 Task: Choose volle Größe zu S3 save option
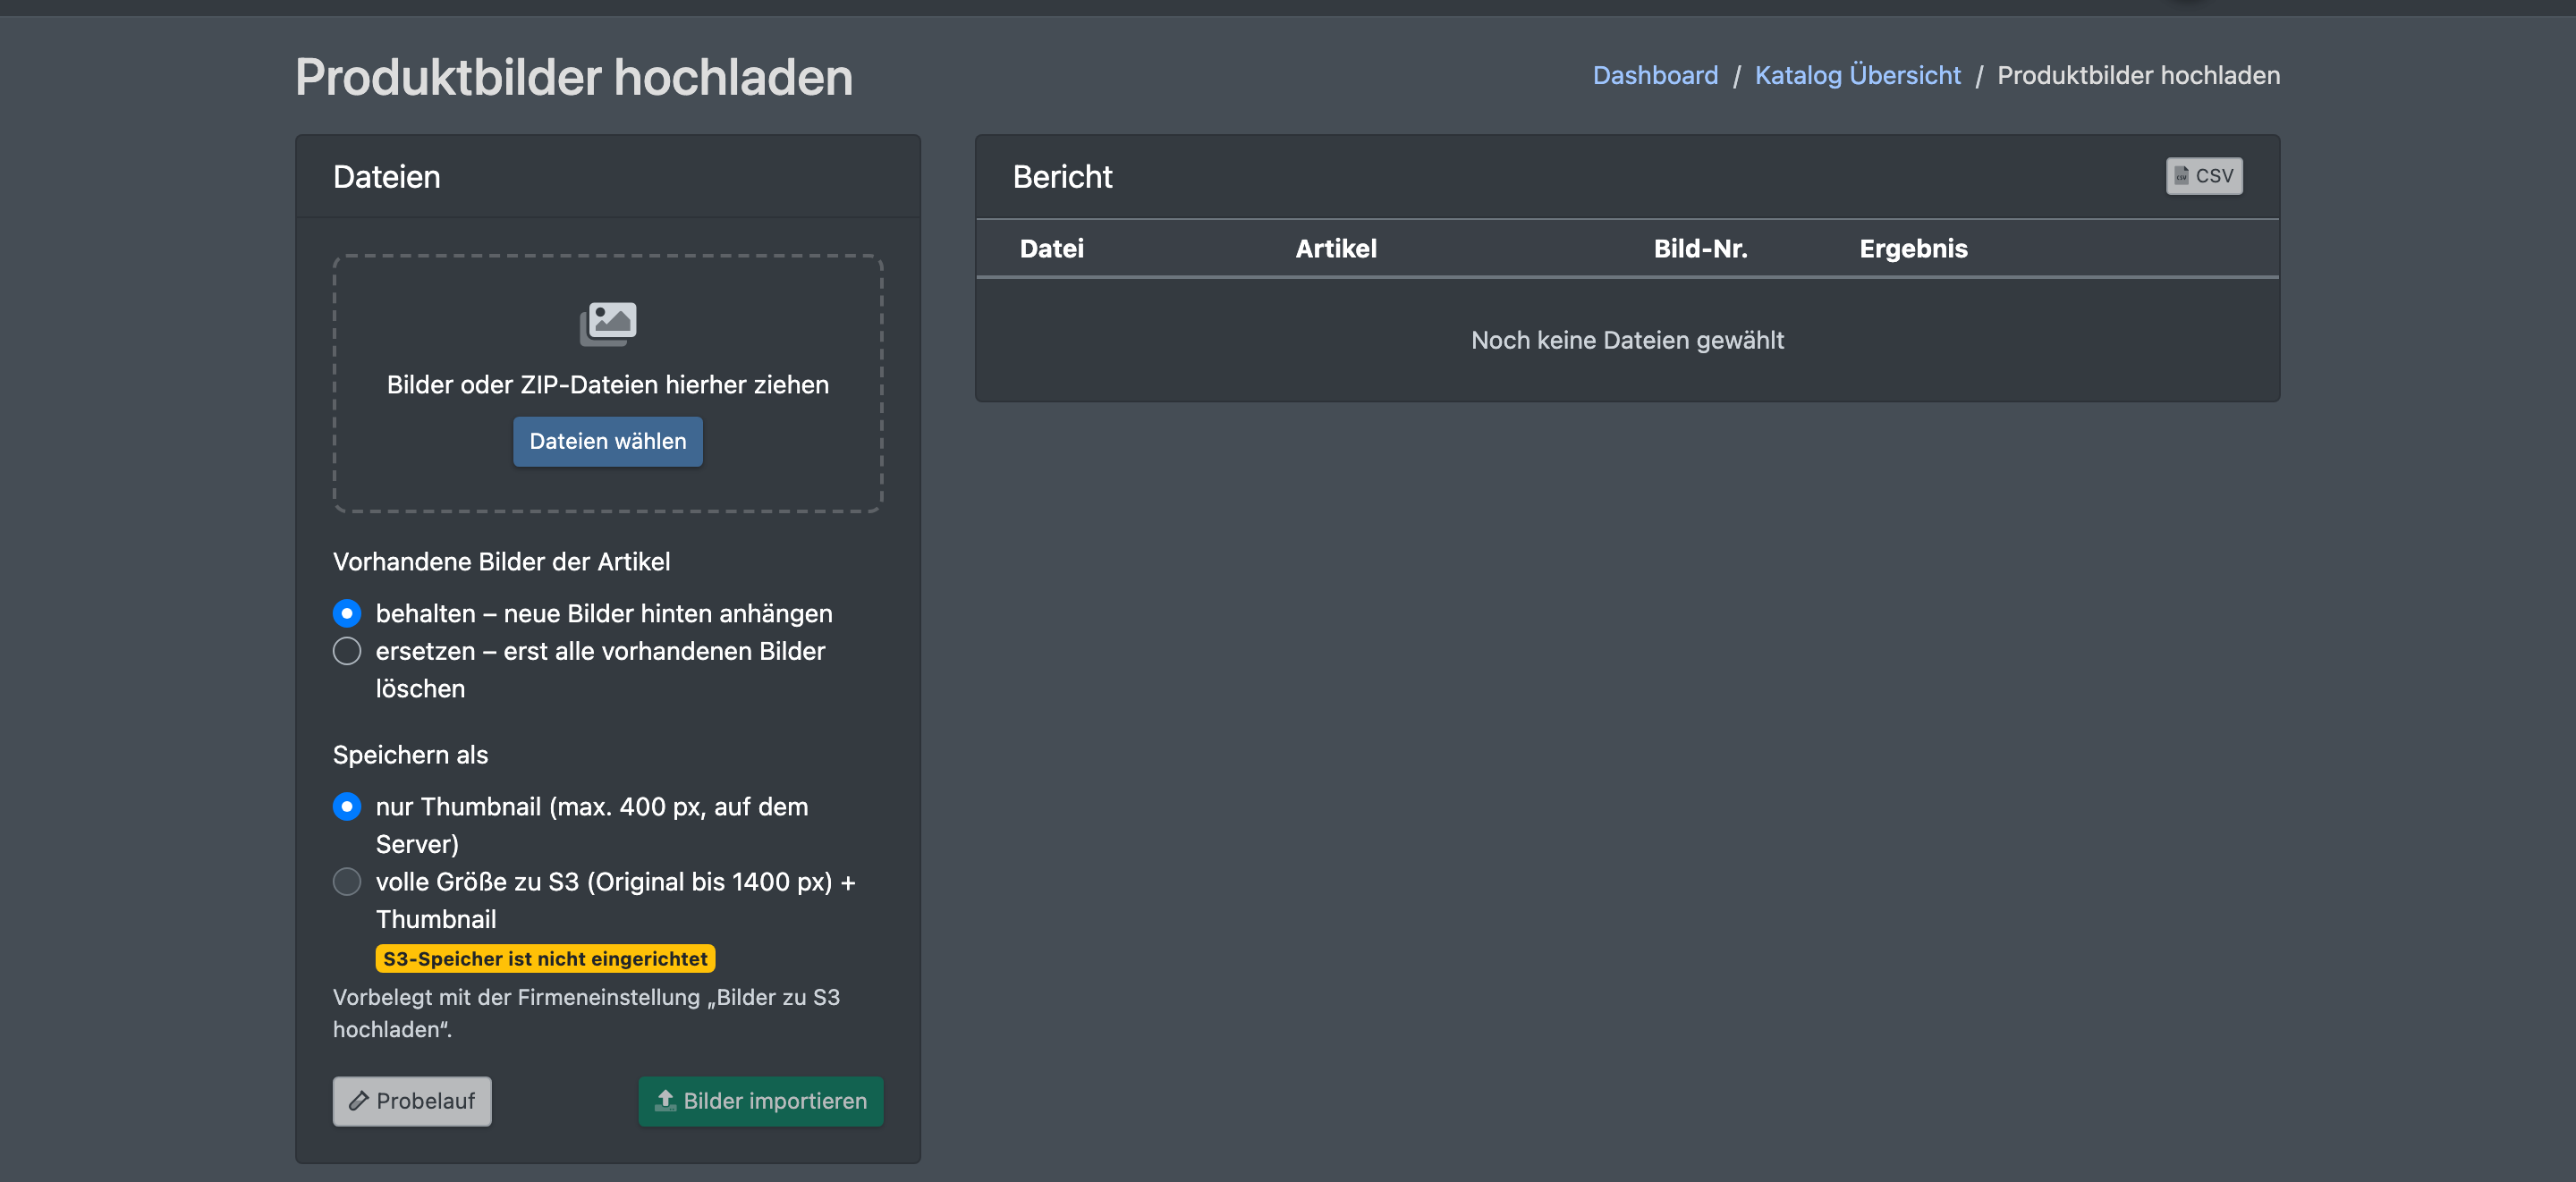pyautogui.click(x=347, y=881)
